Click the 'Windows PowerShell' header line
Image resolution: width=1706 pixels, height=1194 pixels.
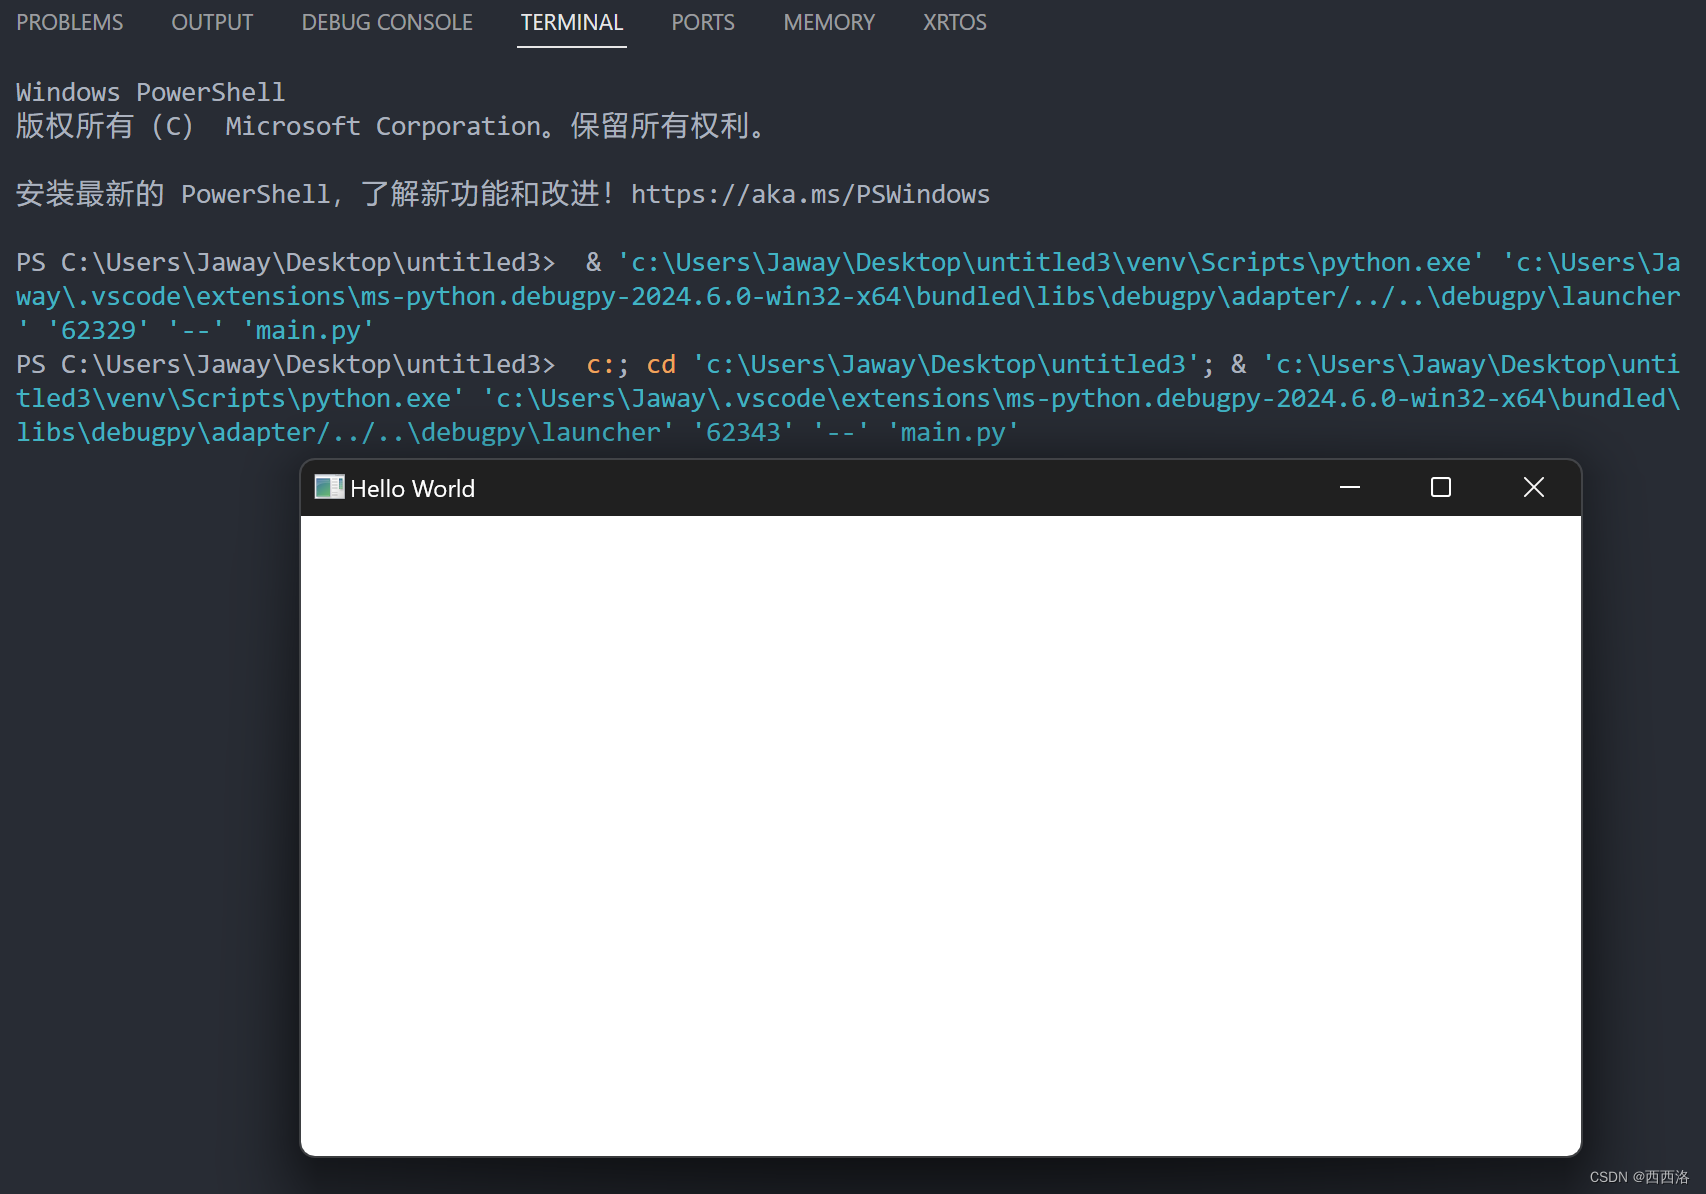[x=151, y=92]
